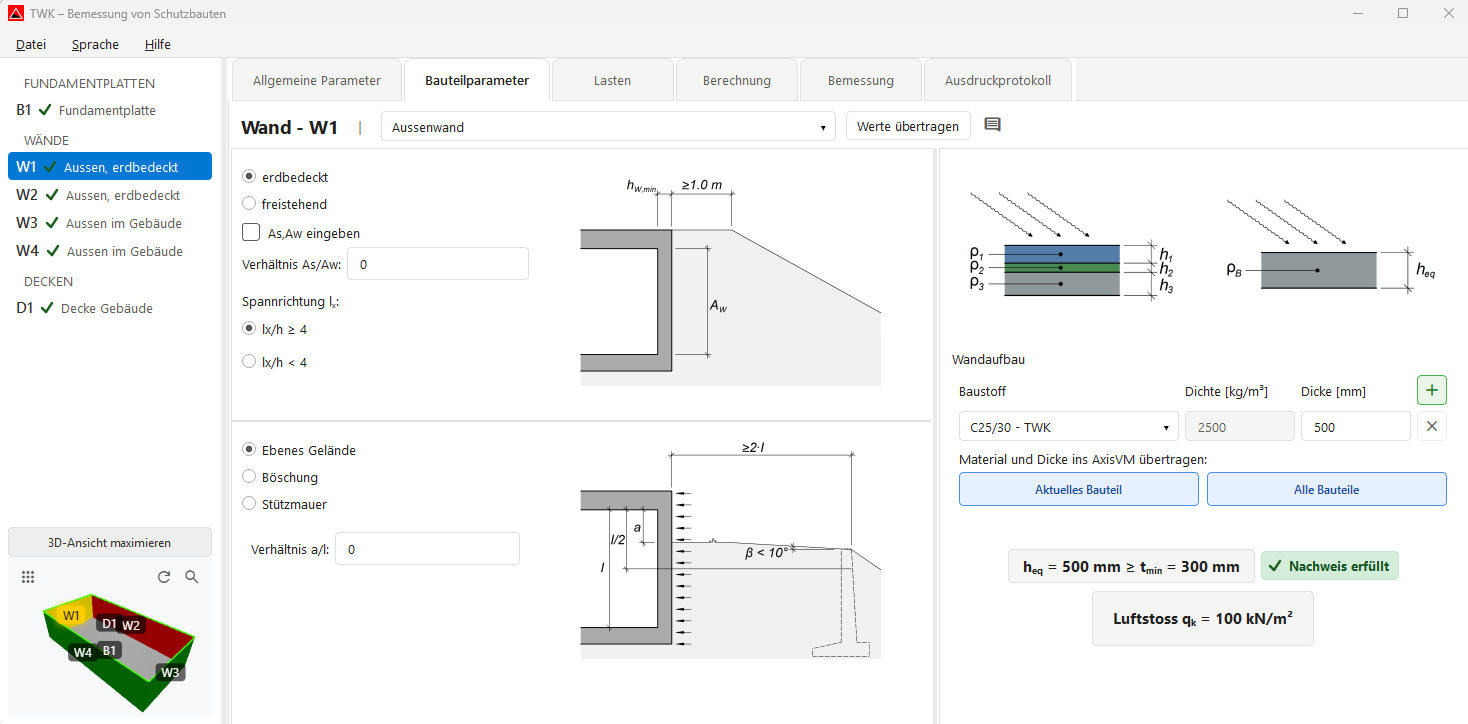Choose the Böschung terrain option
The image size is (1468, 724).
point(248,477)
